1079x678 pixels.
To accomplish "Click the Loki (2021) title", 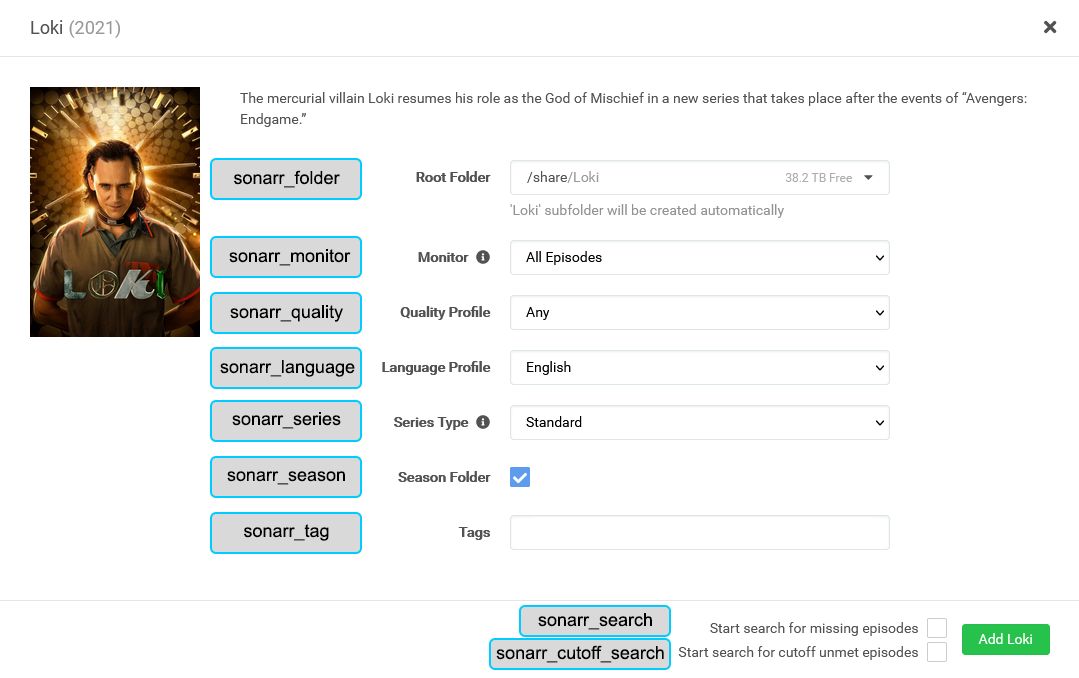I will 75,28.
